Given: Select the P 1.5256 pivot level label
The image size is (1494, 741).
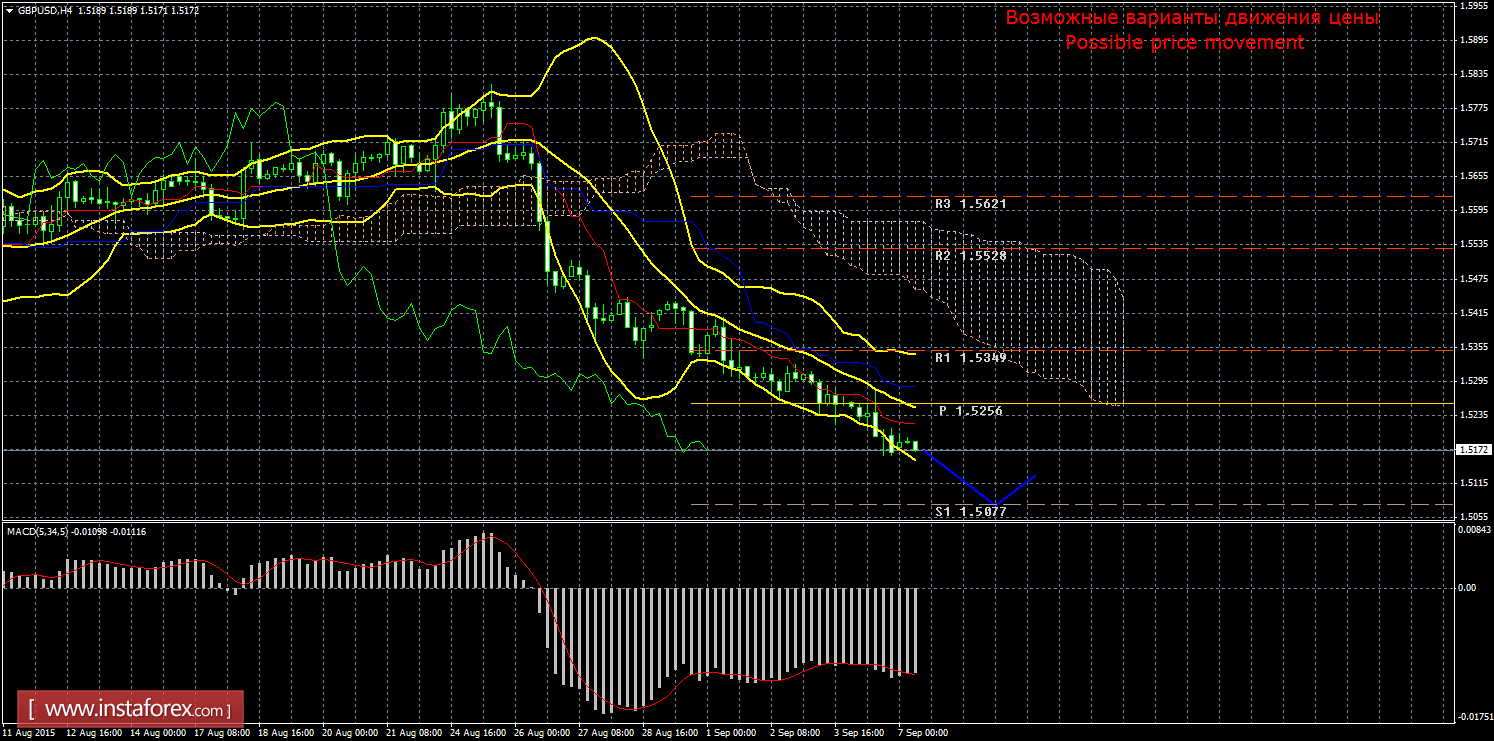Looking at the screenshot, I should pyautogui.click(x=970, y=411).
